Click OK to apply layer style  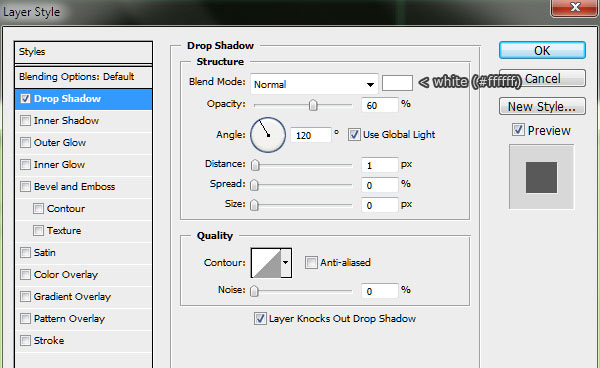tap(542, 50)
